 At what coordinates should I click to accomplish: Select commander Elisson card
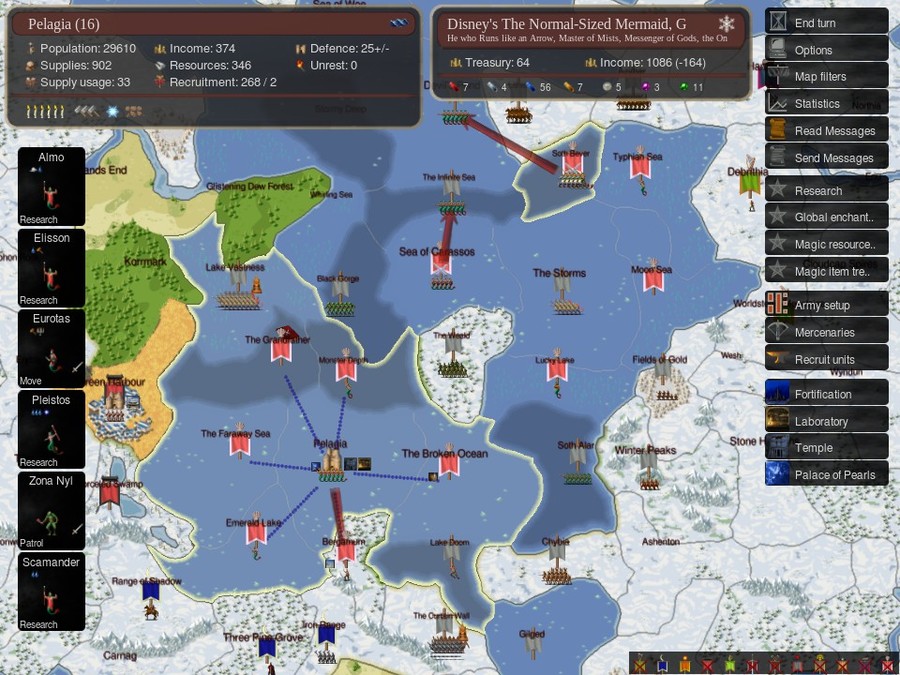click(x=52, y=268)
